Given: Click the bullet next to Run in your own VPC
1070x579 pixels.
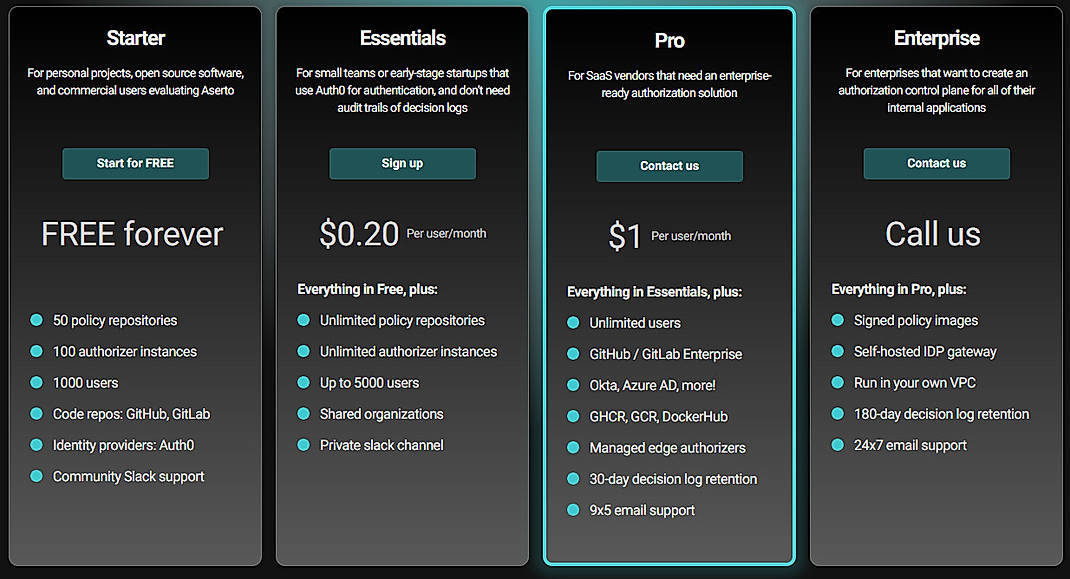Looking at the screenshot, I should (838, 382).
